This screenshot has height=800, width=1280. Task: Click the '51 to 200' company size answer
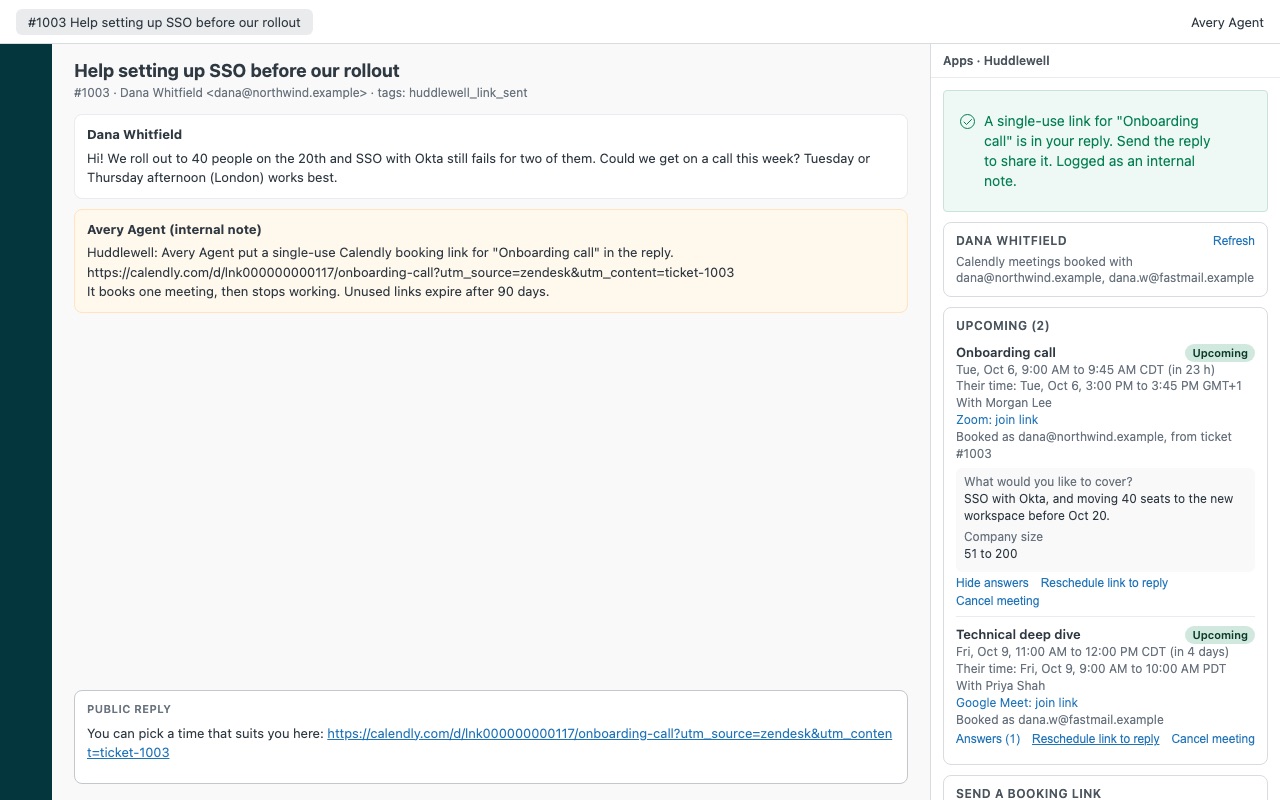(x=990, y=554)
